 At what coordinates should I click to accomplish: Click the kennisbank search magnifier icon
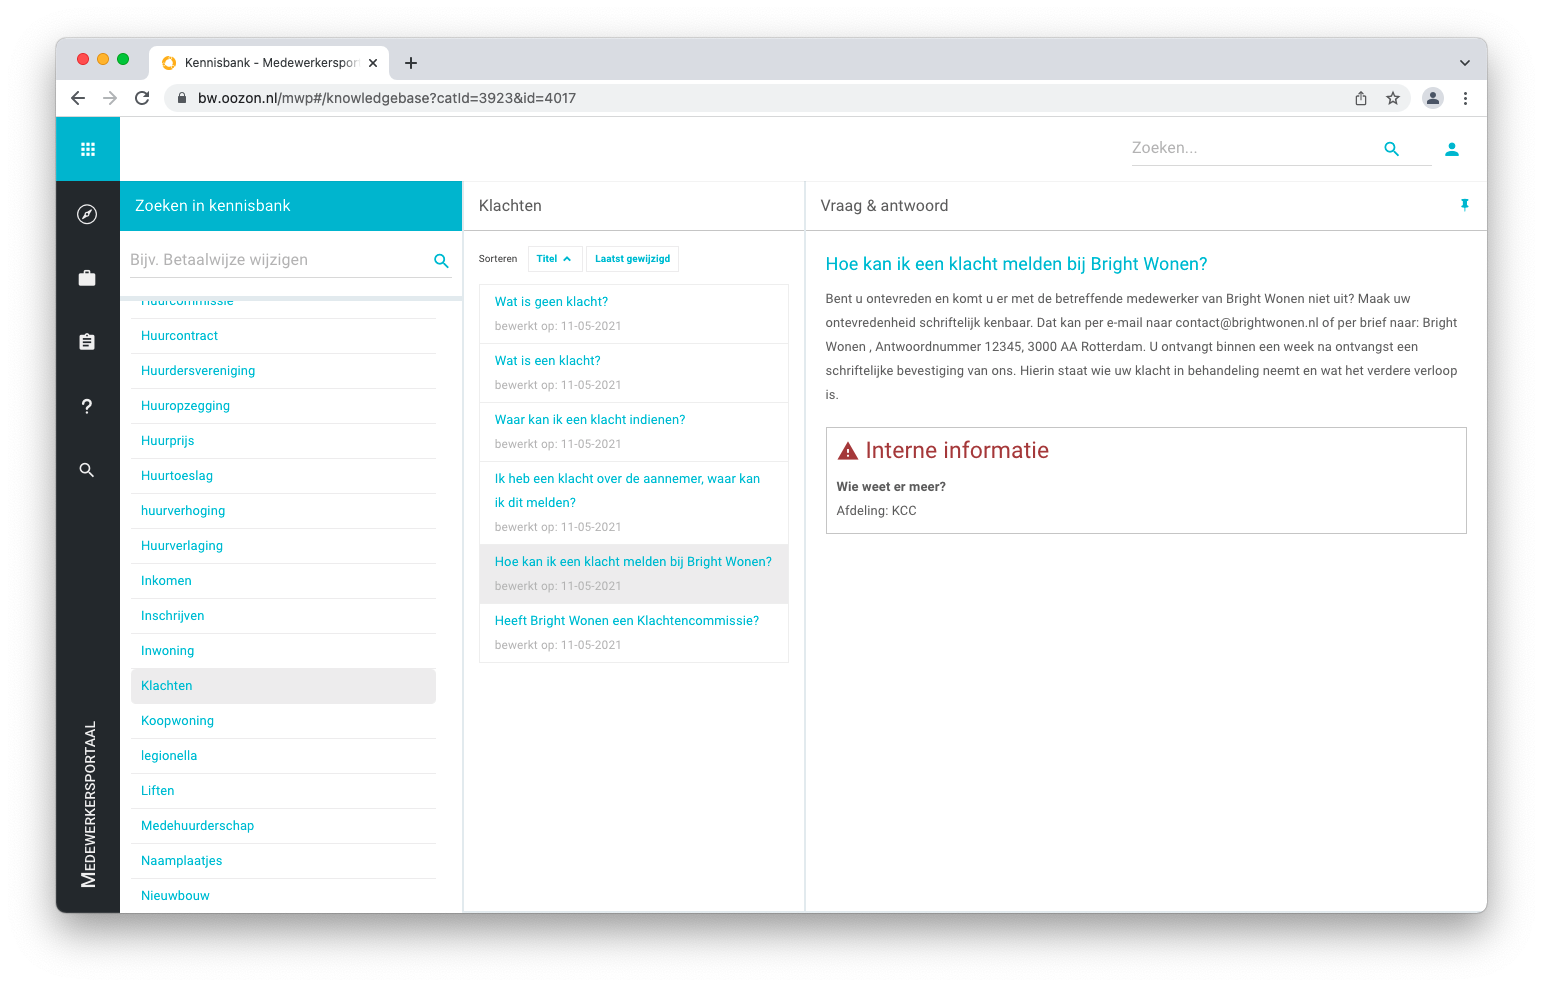click(441, 261)
